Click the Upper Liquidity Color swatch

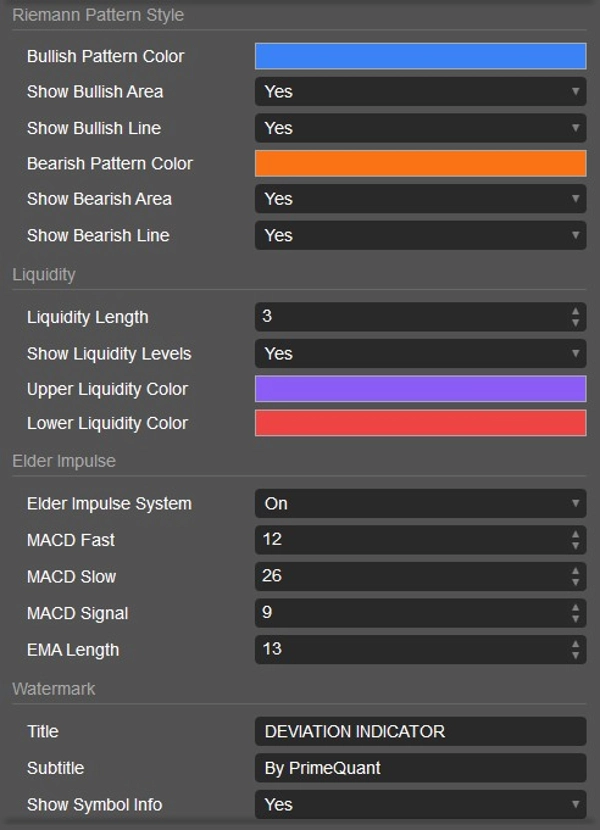pyautogui.click(x=420, y=388)
